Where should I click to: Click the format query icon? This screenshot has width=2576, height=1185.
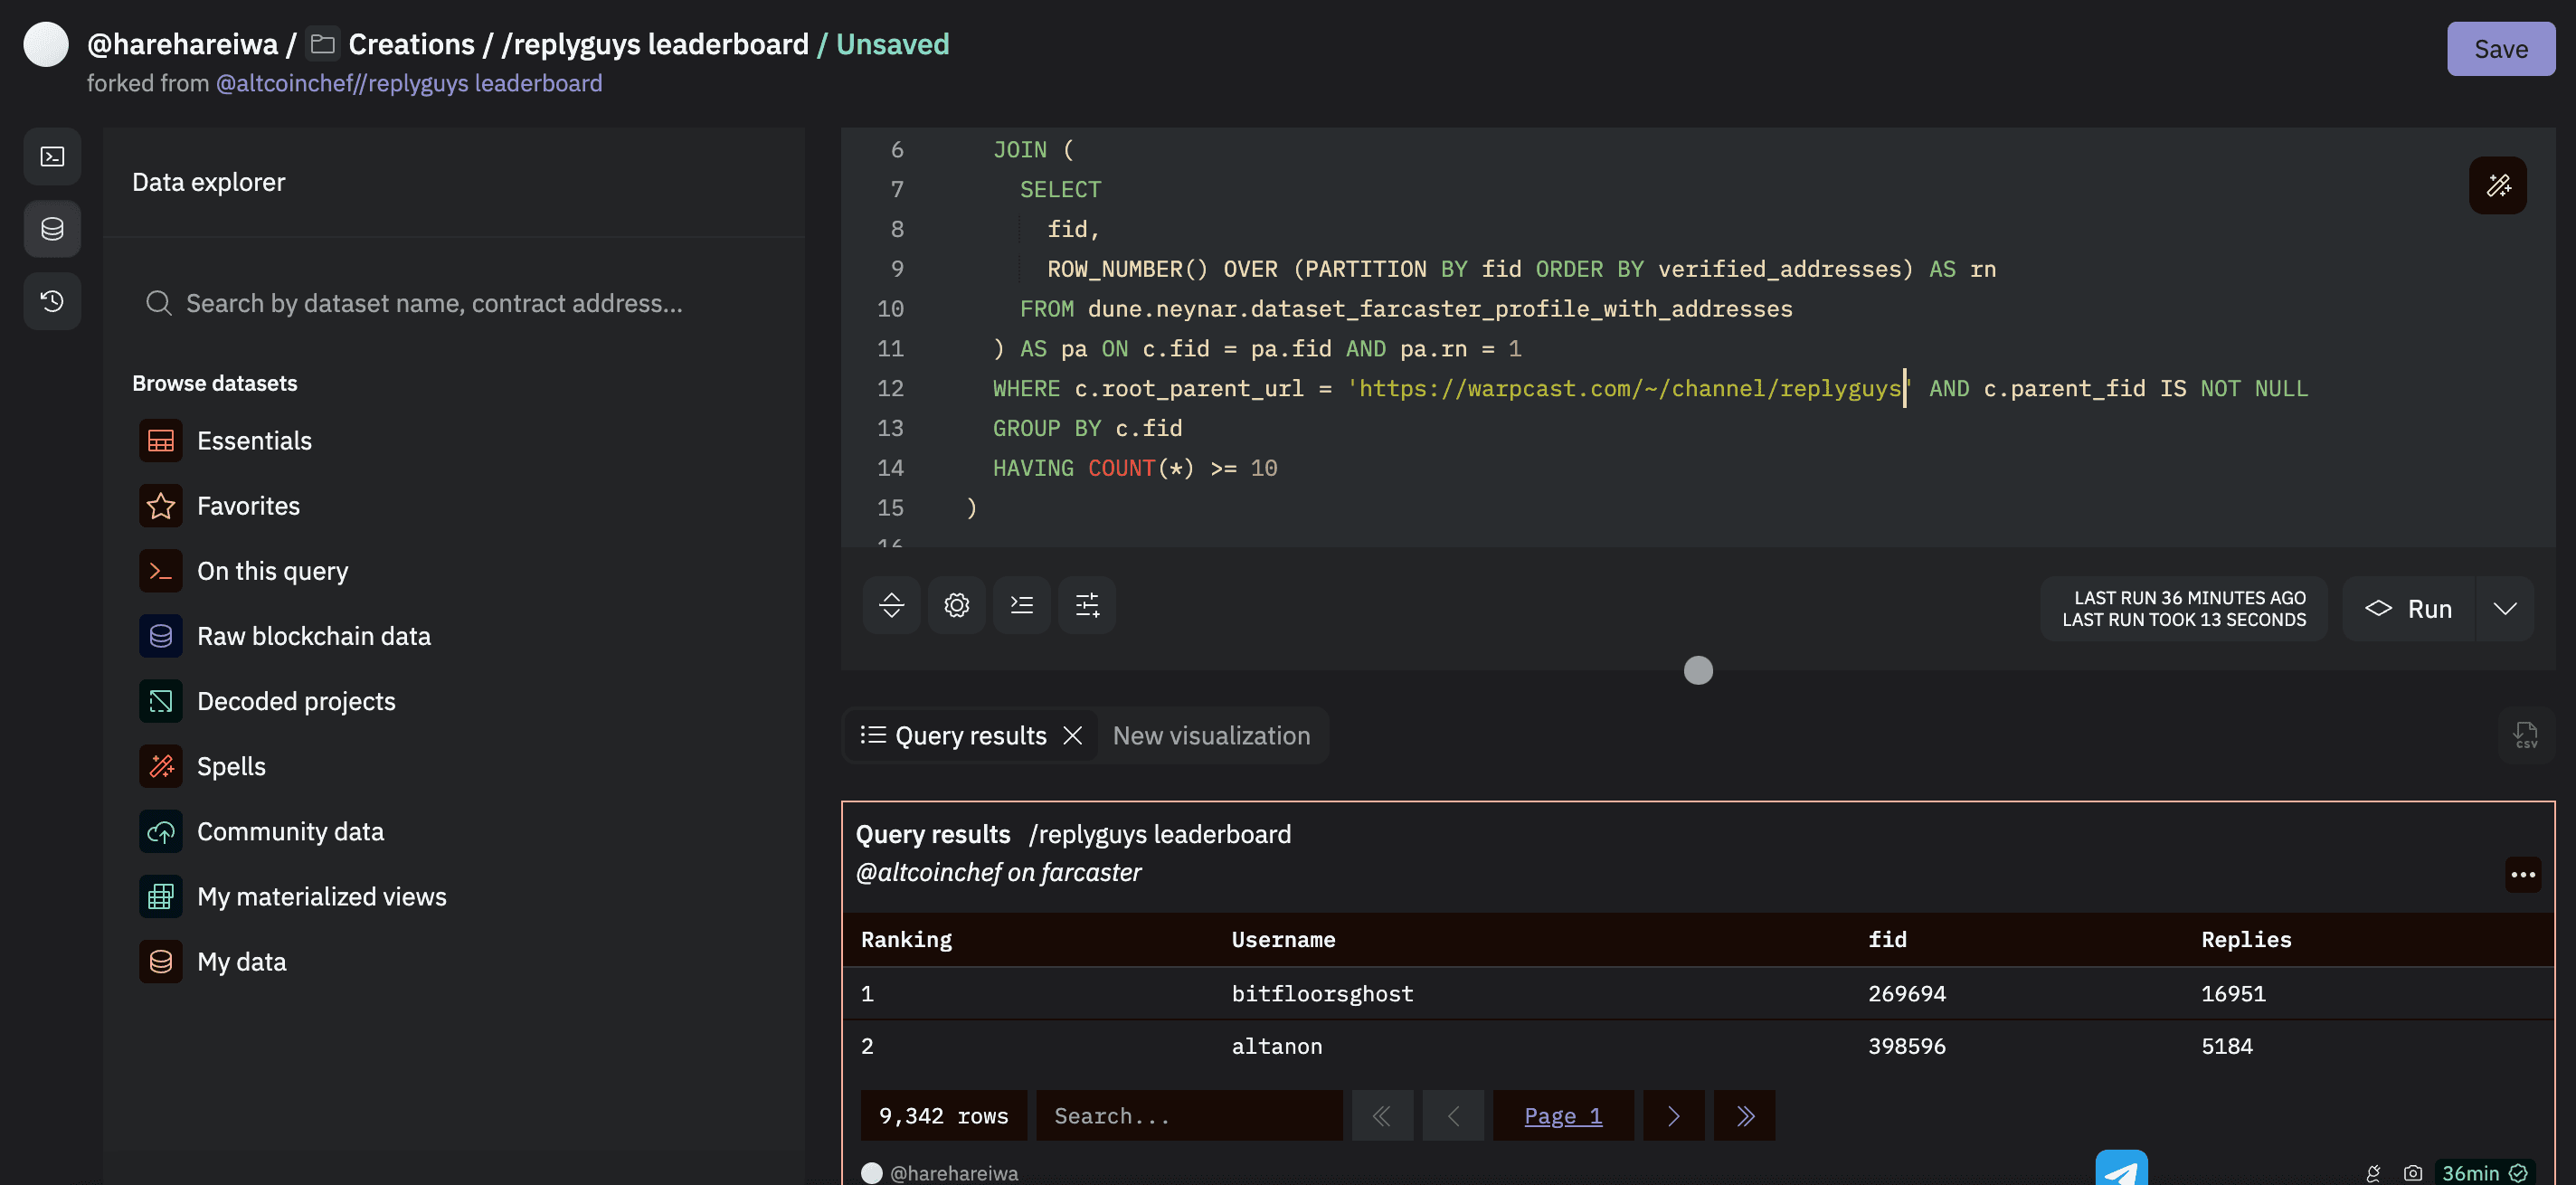tap(1021, 605)
